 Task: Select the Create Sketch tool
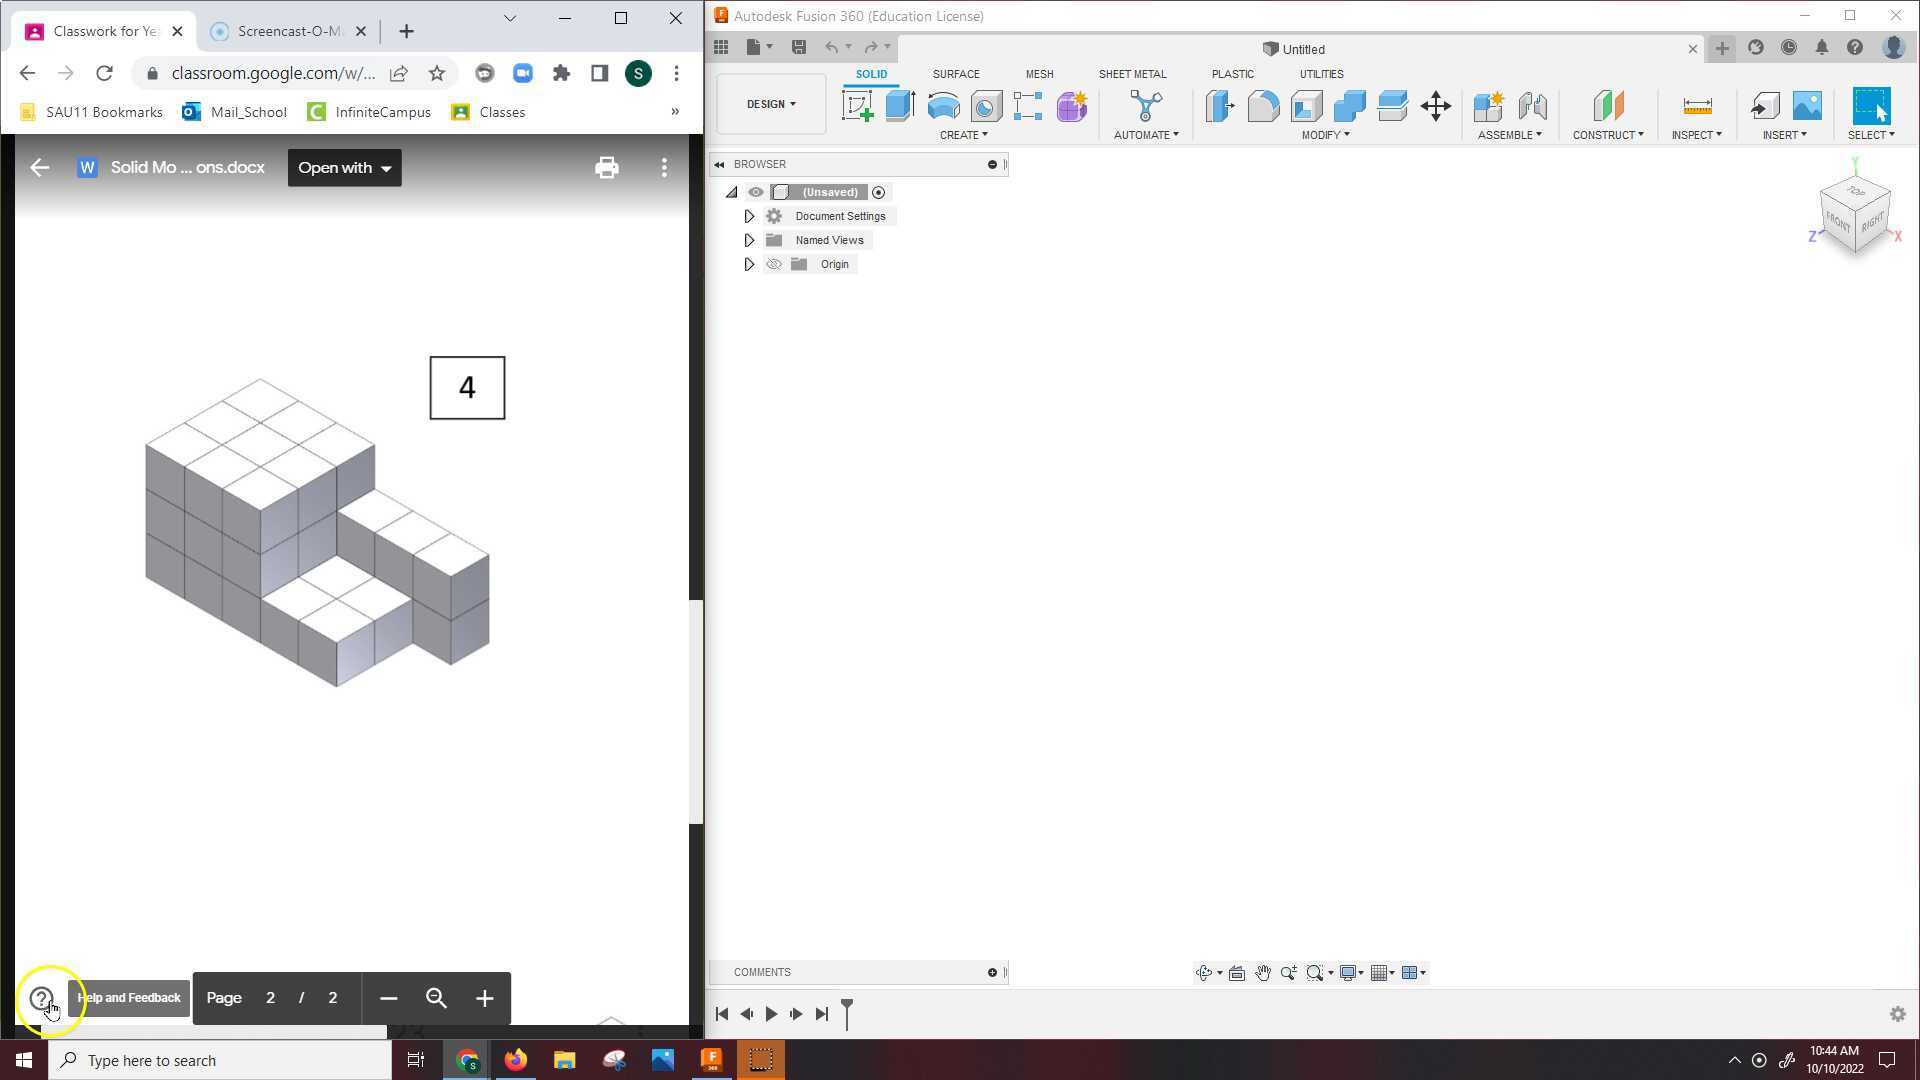pyautogui.click(x=857, y=107)
